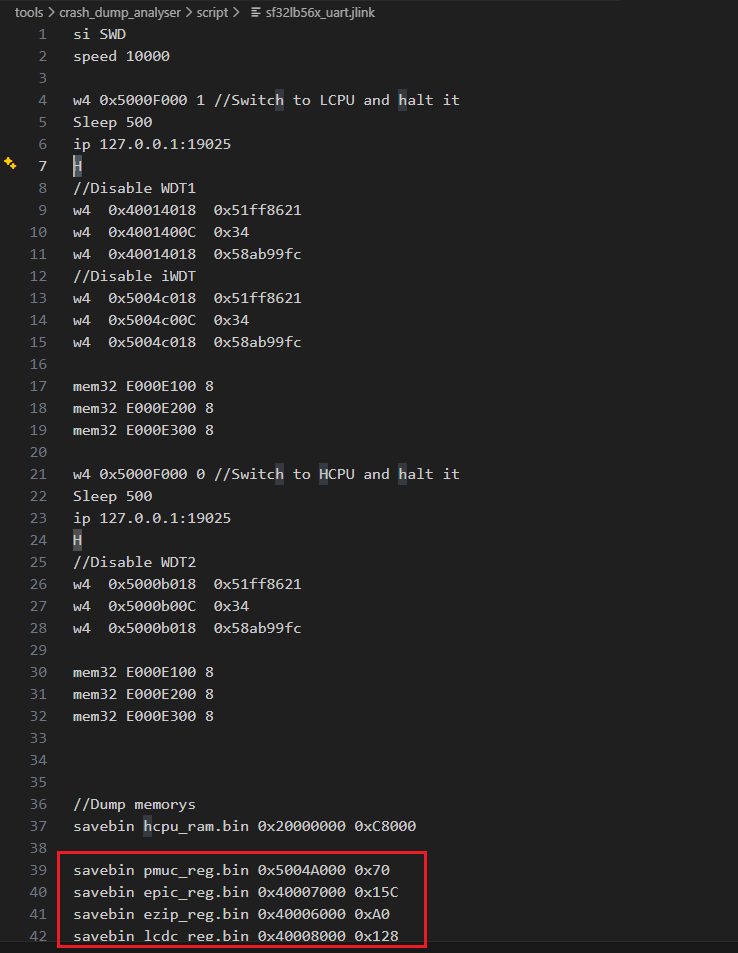Place cursor on the 'speed 10000' line

(x=121, y=56)
